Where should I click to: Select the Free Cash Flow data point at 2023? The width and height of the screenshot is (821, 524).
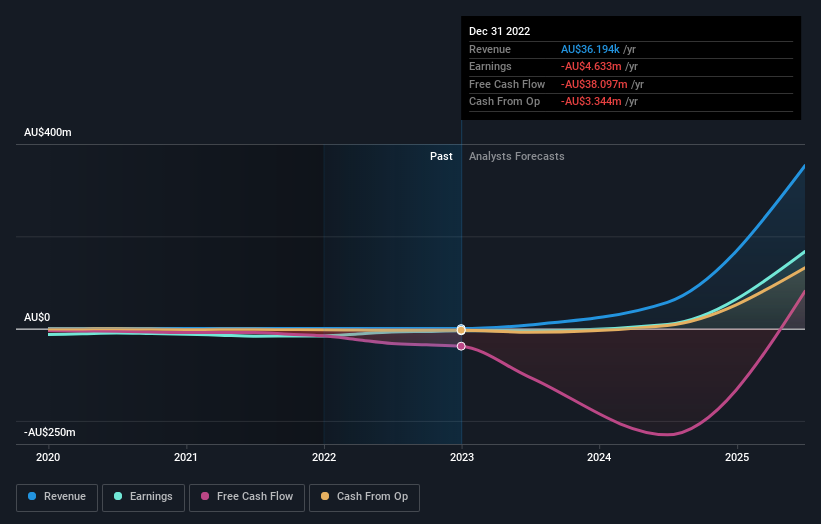tap(461, 346)
